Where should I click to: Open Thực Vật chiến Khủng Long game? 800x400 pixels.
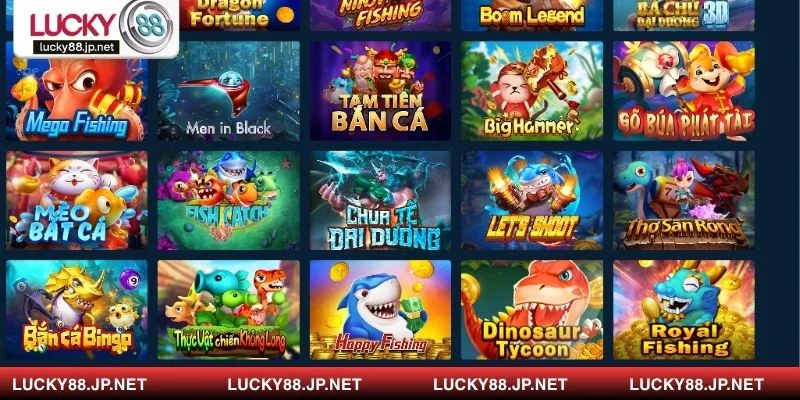click(229, 310)
